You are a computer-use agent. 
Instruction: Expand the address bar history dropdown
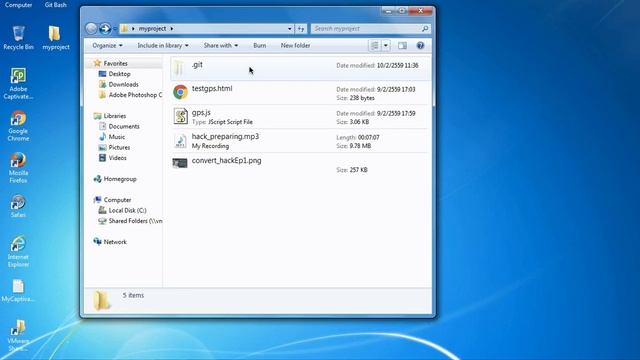point(289,29)
